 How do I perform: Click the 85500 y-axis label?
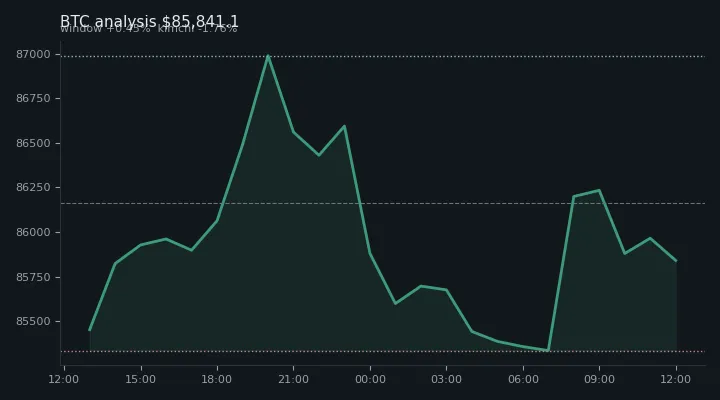(33, 321)
